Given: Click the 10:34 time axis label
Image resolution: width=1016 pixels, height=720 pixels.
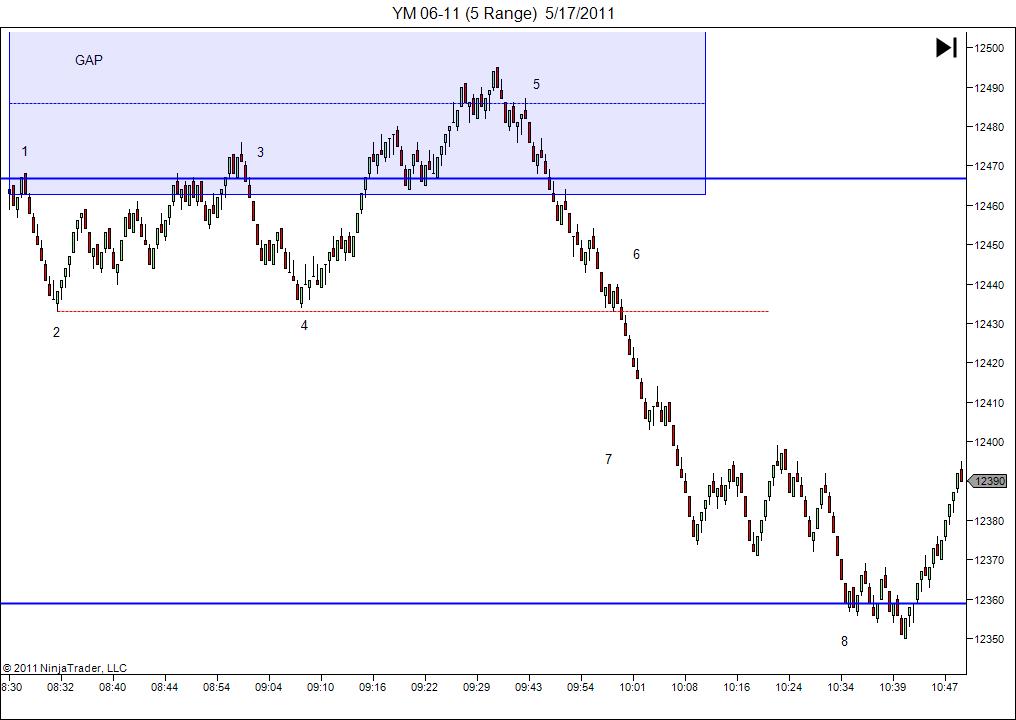Looking at the screenshot, I should (841, 687).
